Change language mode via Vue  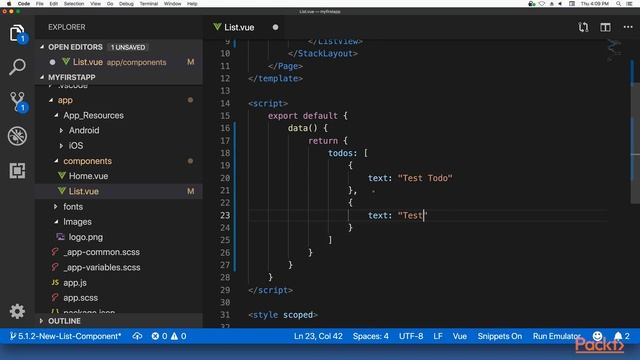click(x=460, y=336)
